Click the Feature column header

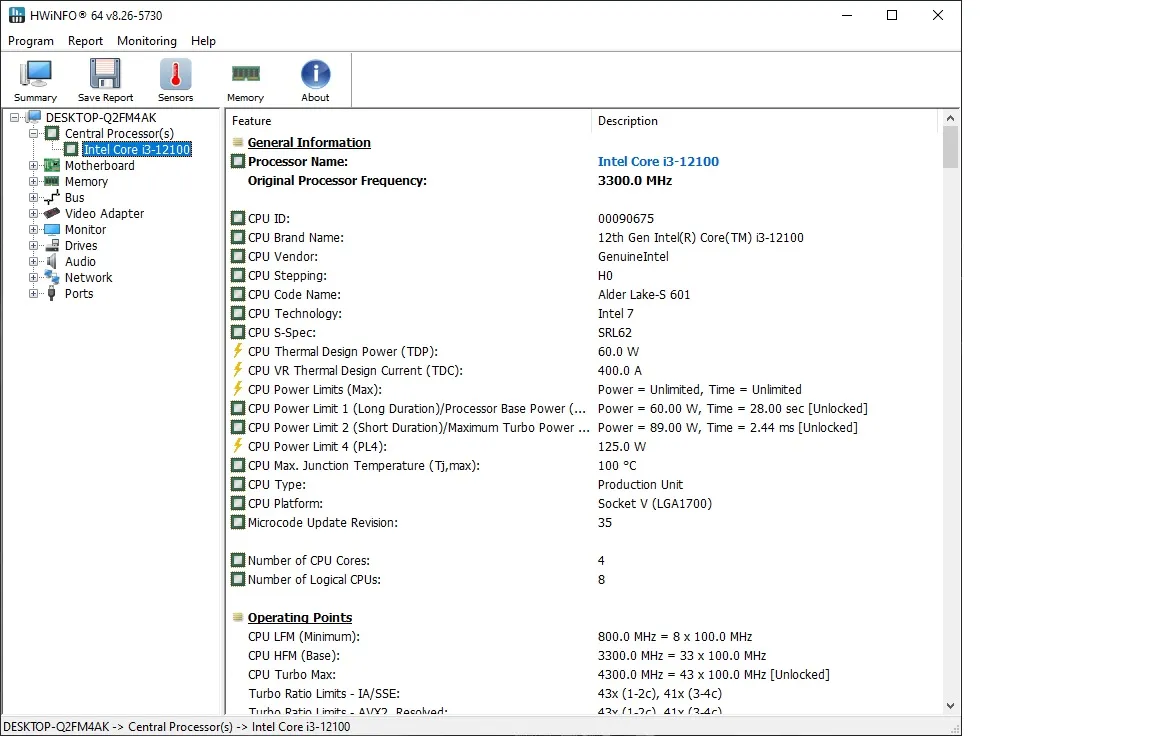tap(252, 121)
